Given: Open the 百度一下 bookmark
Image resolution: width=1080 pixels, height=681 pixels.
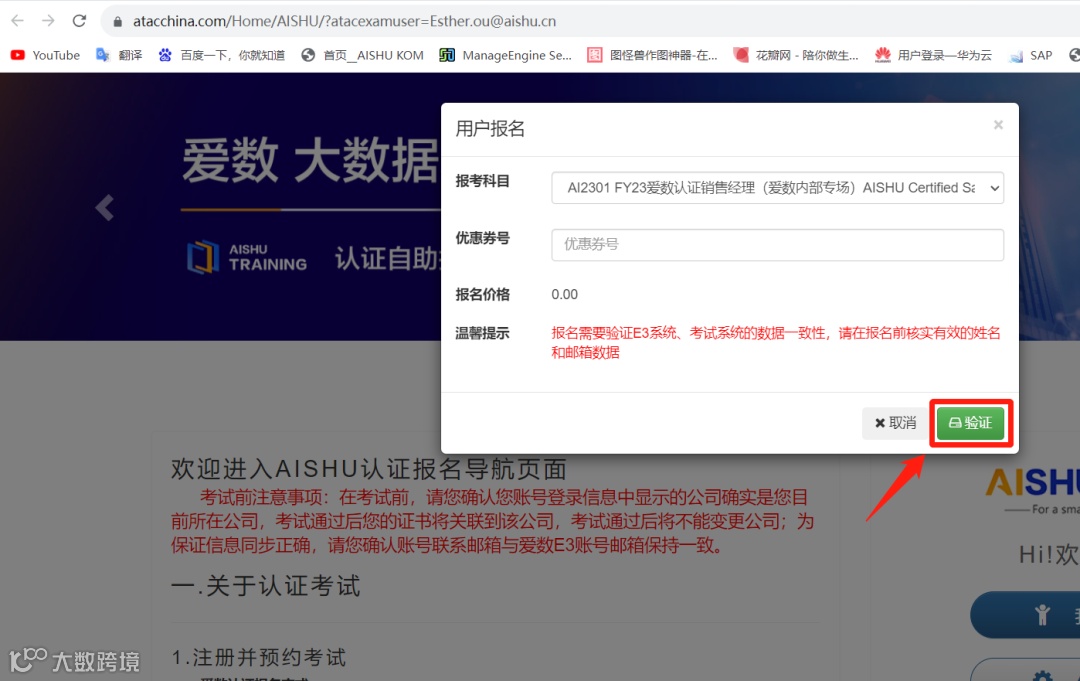Looking at the screenshot, I should click(221, 55).
